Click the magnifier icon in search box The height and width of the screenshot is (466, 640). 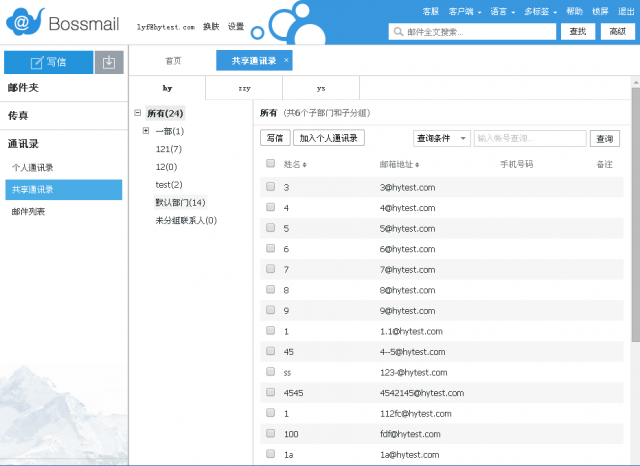(398, 31)
